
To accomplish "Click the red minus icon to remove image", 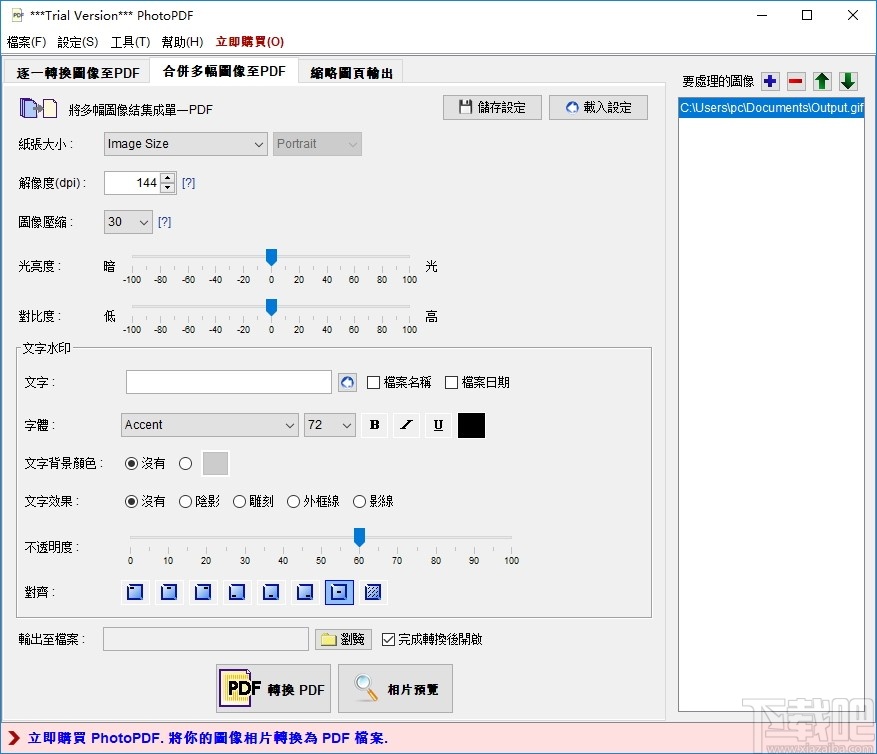I will coord(794,81).
